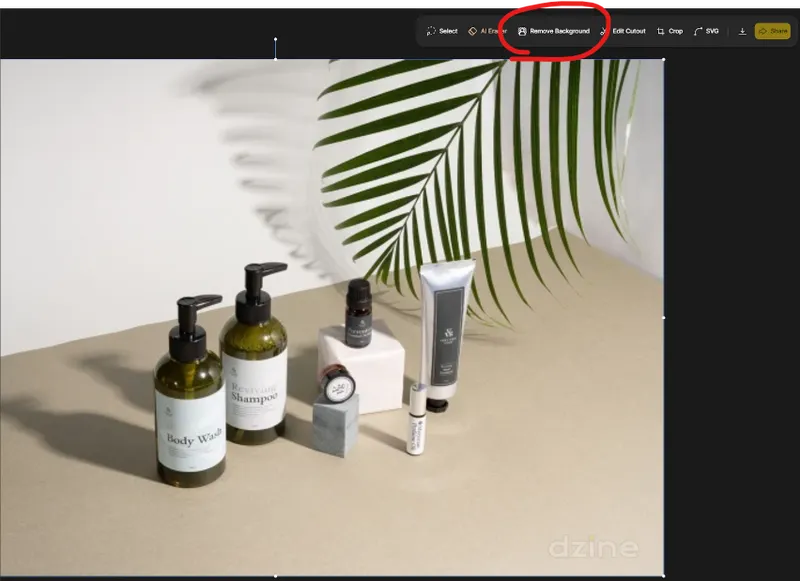Select the Crop tool
This screenshot has height=581, width=800.
[x=670, y=31]
